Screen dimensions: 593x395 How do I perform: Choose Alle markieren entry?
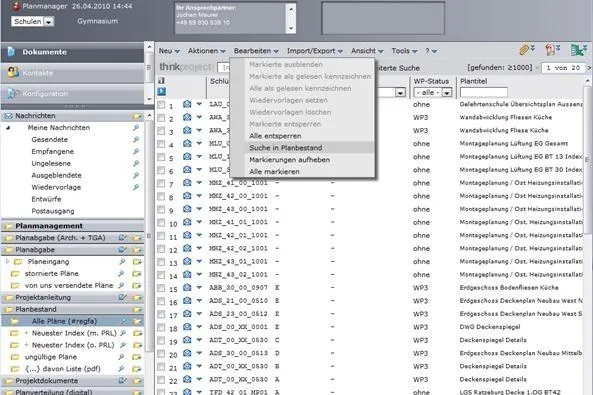tap(274, 171)
